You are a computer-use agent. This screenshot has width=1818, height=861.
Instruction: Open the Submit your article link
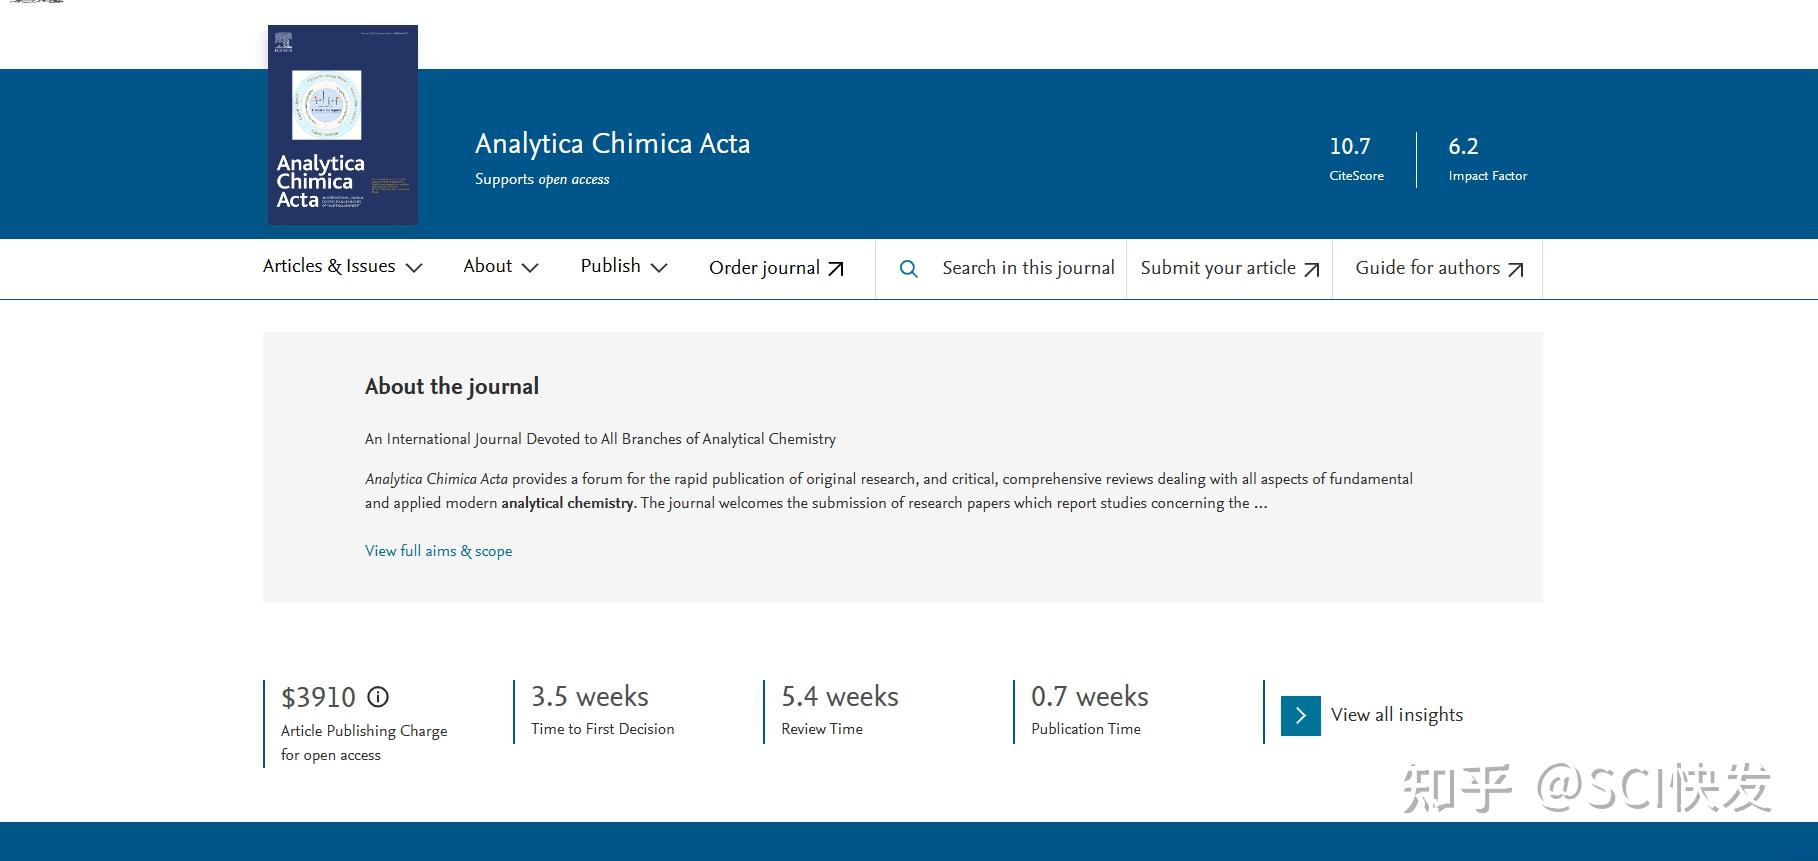tap(1230, 268)
